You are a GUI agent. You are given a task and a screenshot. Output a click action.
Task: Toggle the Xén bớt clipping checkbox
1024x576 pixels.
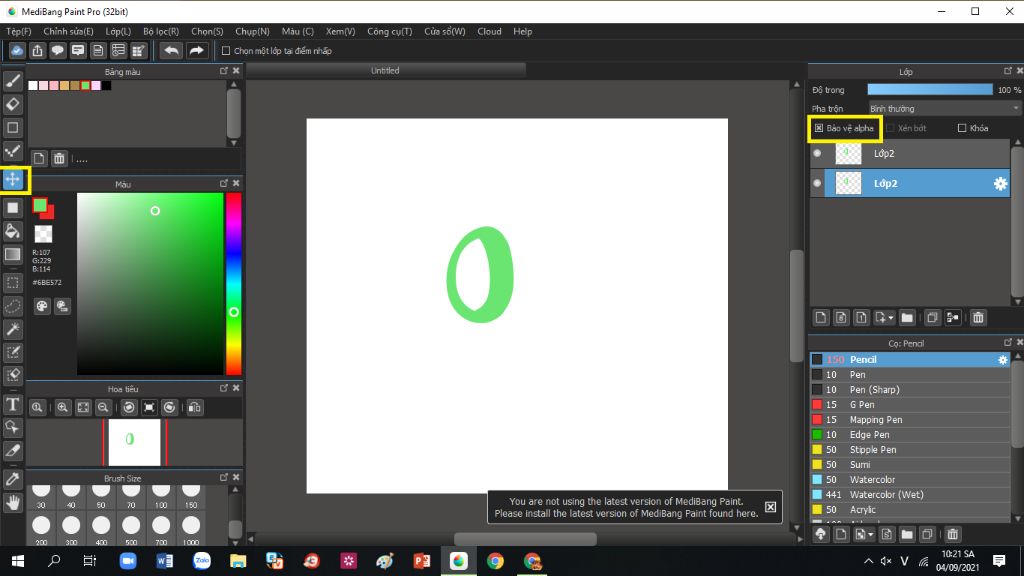pyautogui.click(x=890, y=128)
